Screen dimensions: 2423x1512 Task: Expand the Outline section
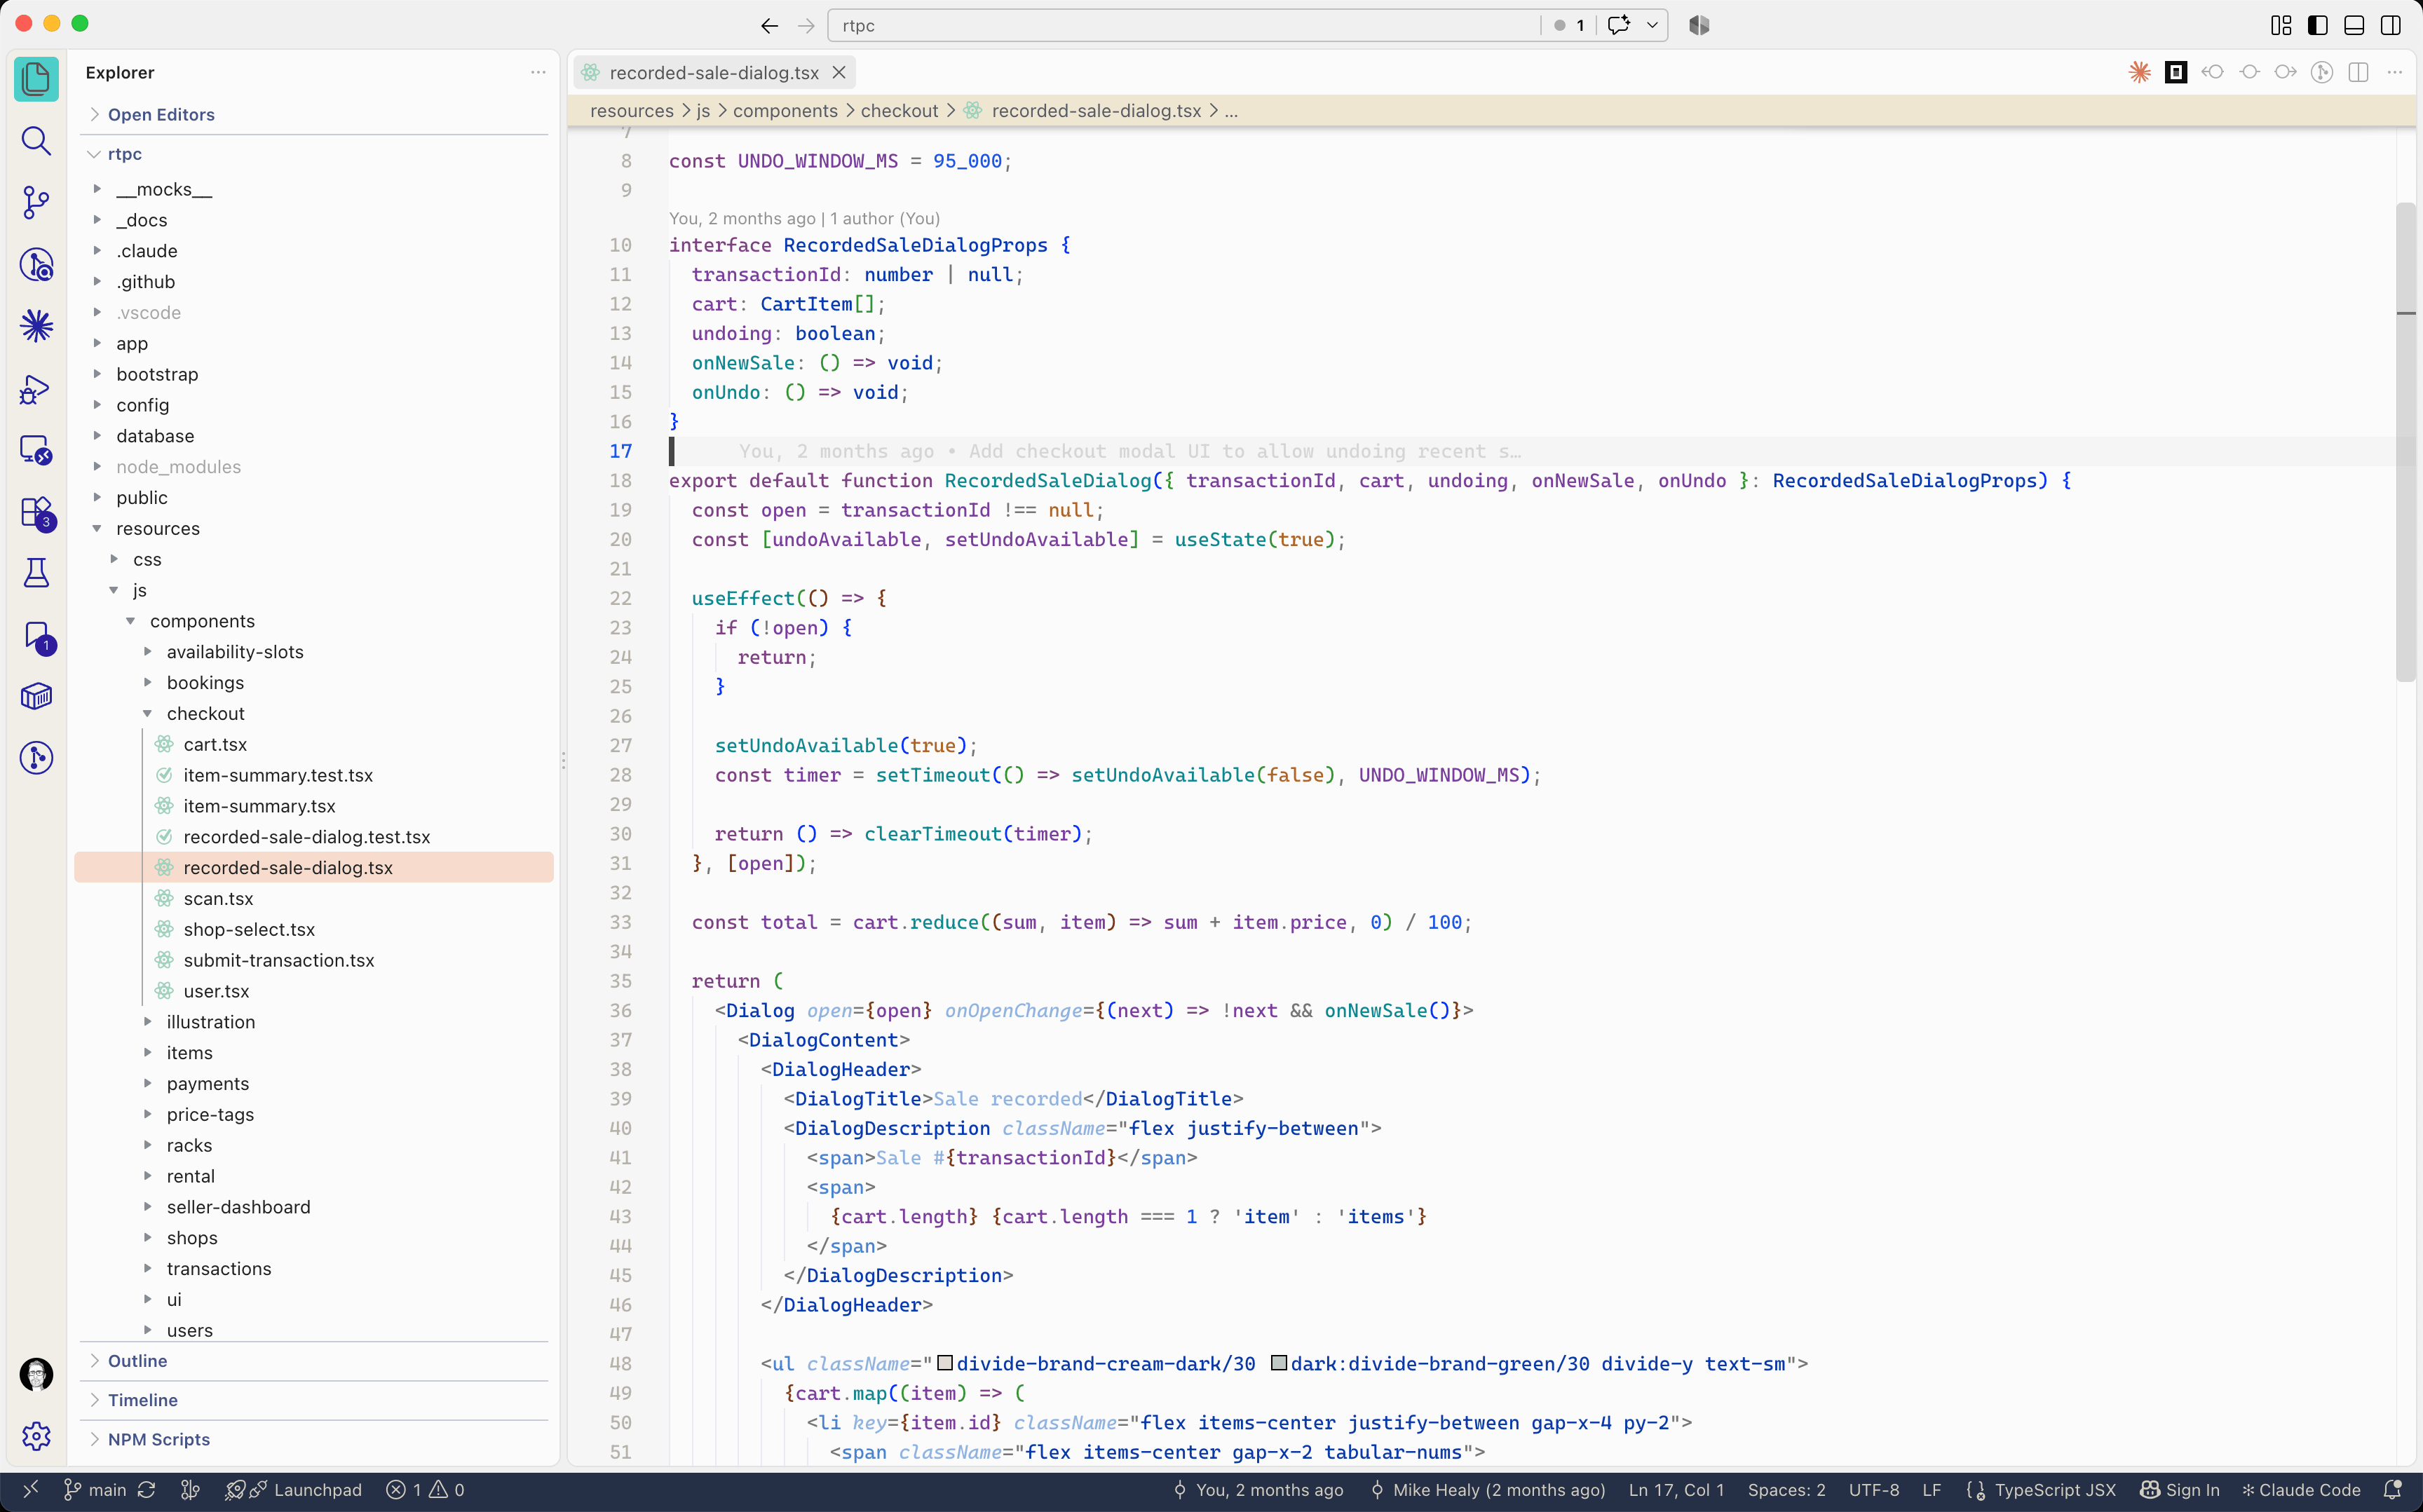(314, 1361)
